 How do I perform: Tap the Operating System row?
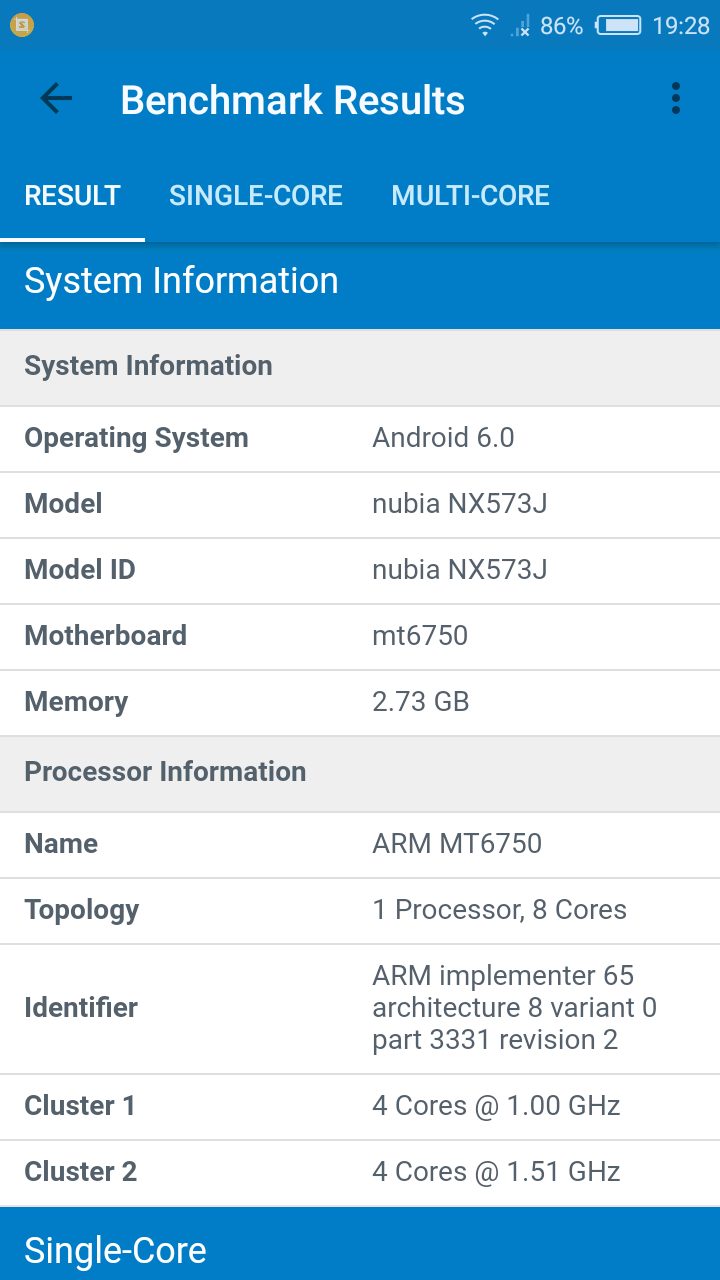(x=360, y=438)
